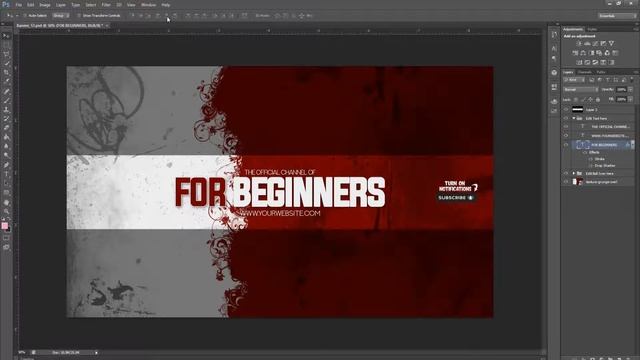Image resolution: width=640 pixels, height=360 pixels.
Task: Expand the second Edit group folder
Action: [574, 173]
